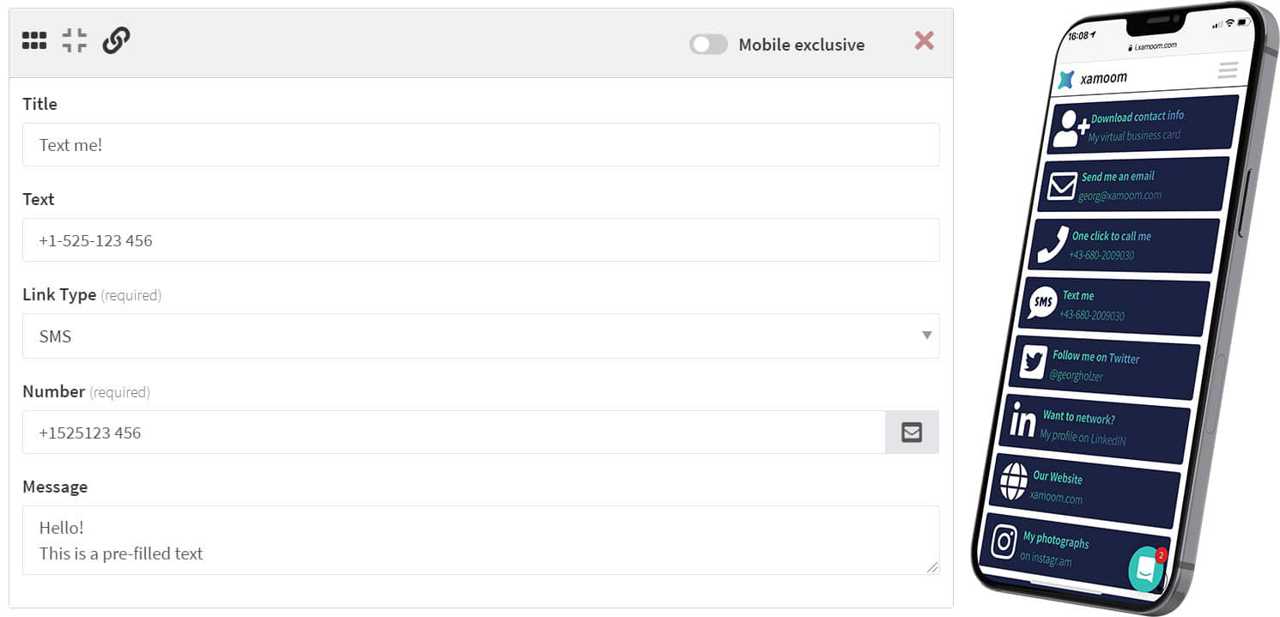1280x617 pixels.
Task: Tap the Twitter bird icon on phone
Action: pyautogui.click(x=1031, y=362)
